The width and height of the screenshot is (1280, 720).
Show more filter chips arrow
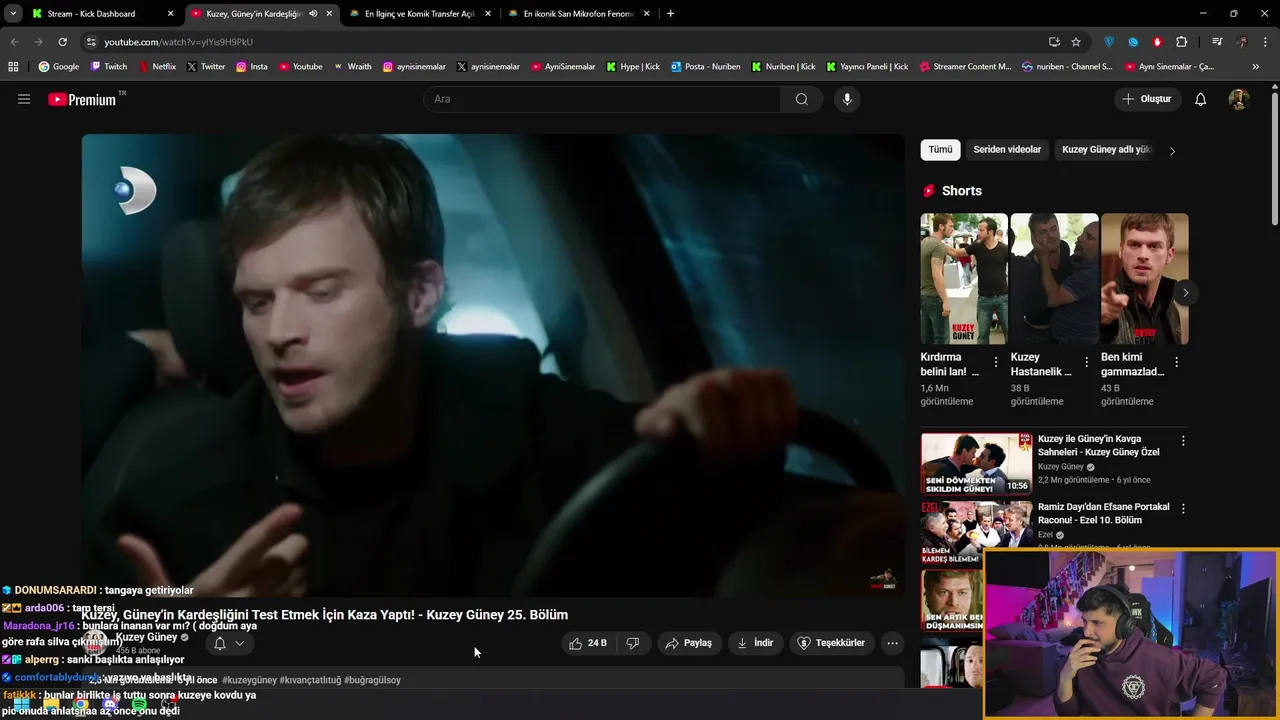(x=1172, y=151)
